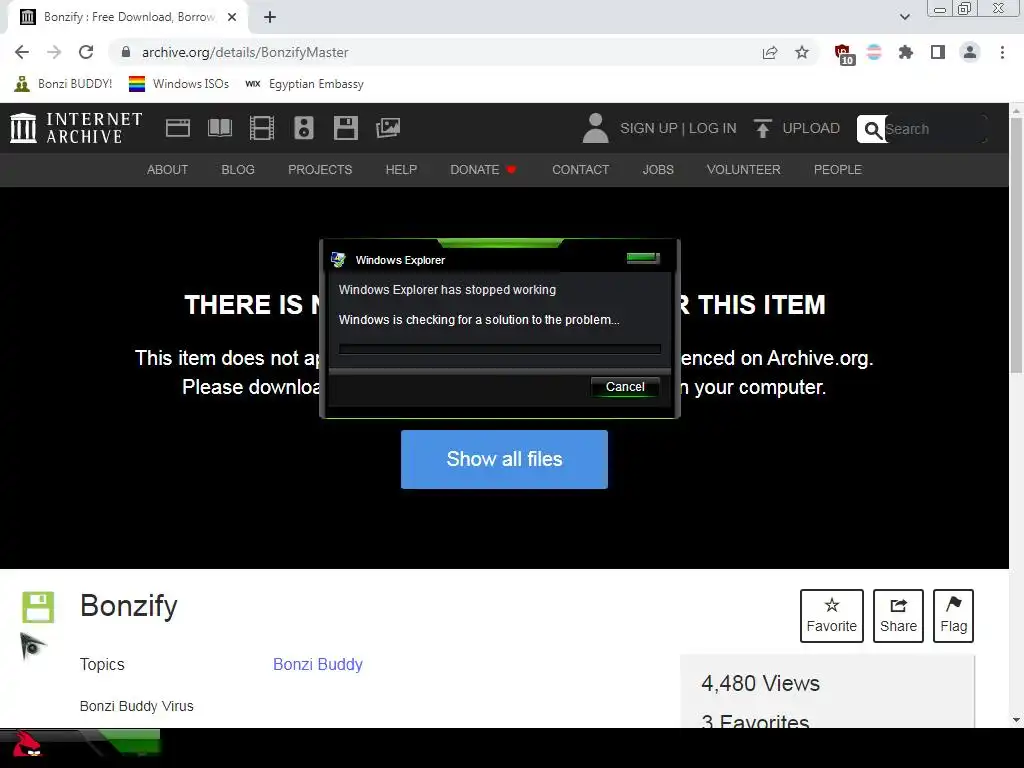Viewport: 1024px width, 768px height.
Task: Open the uBlock extension icon with the 10 badge
Action: point(844,54)
